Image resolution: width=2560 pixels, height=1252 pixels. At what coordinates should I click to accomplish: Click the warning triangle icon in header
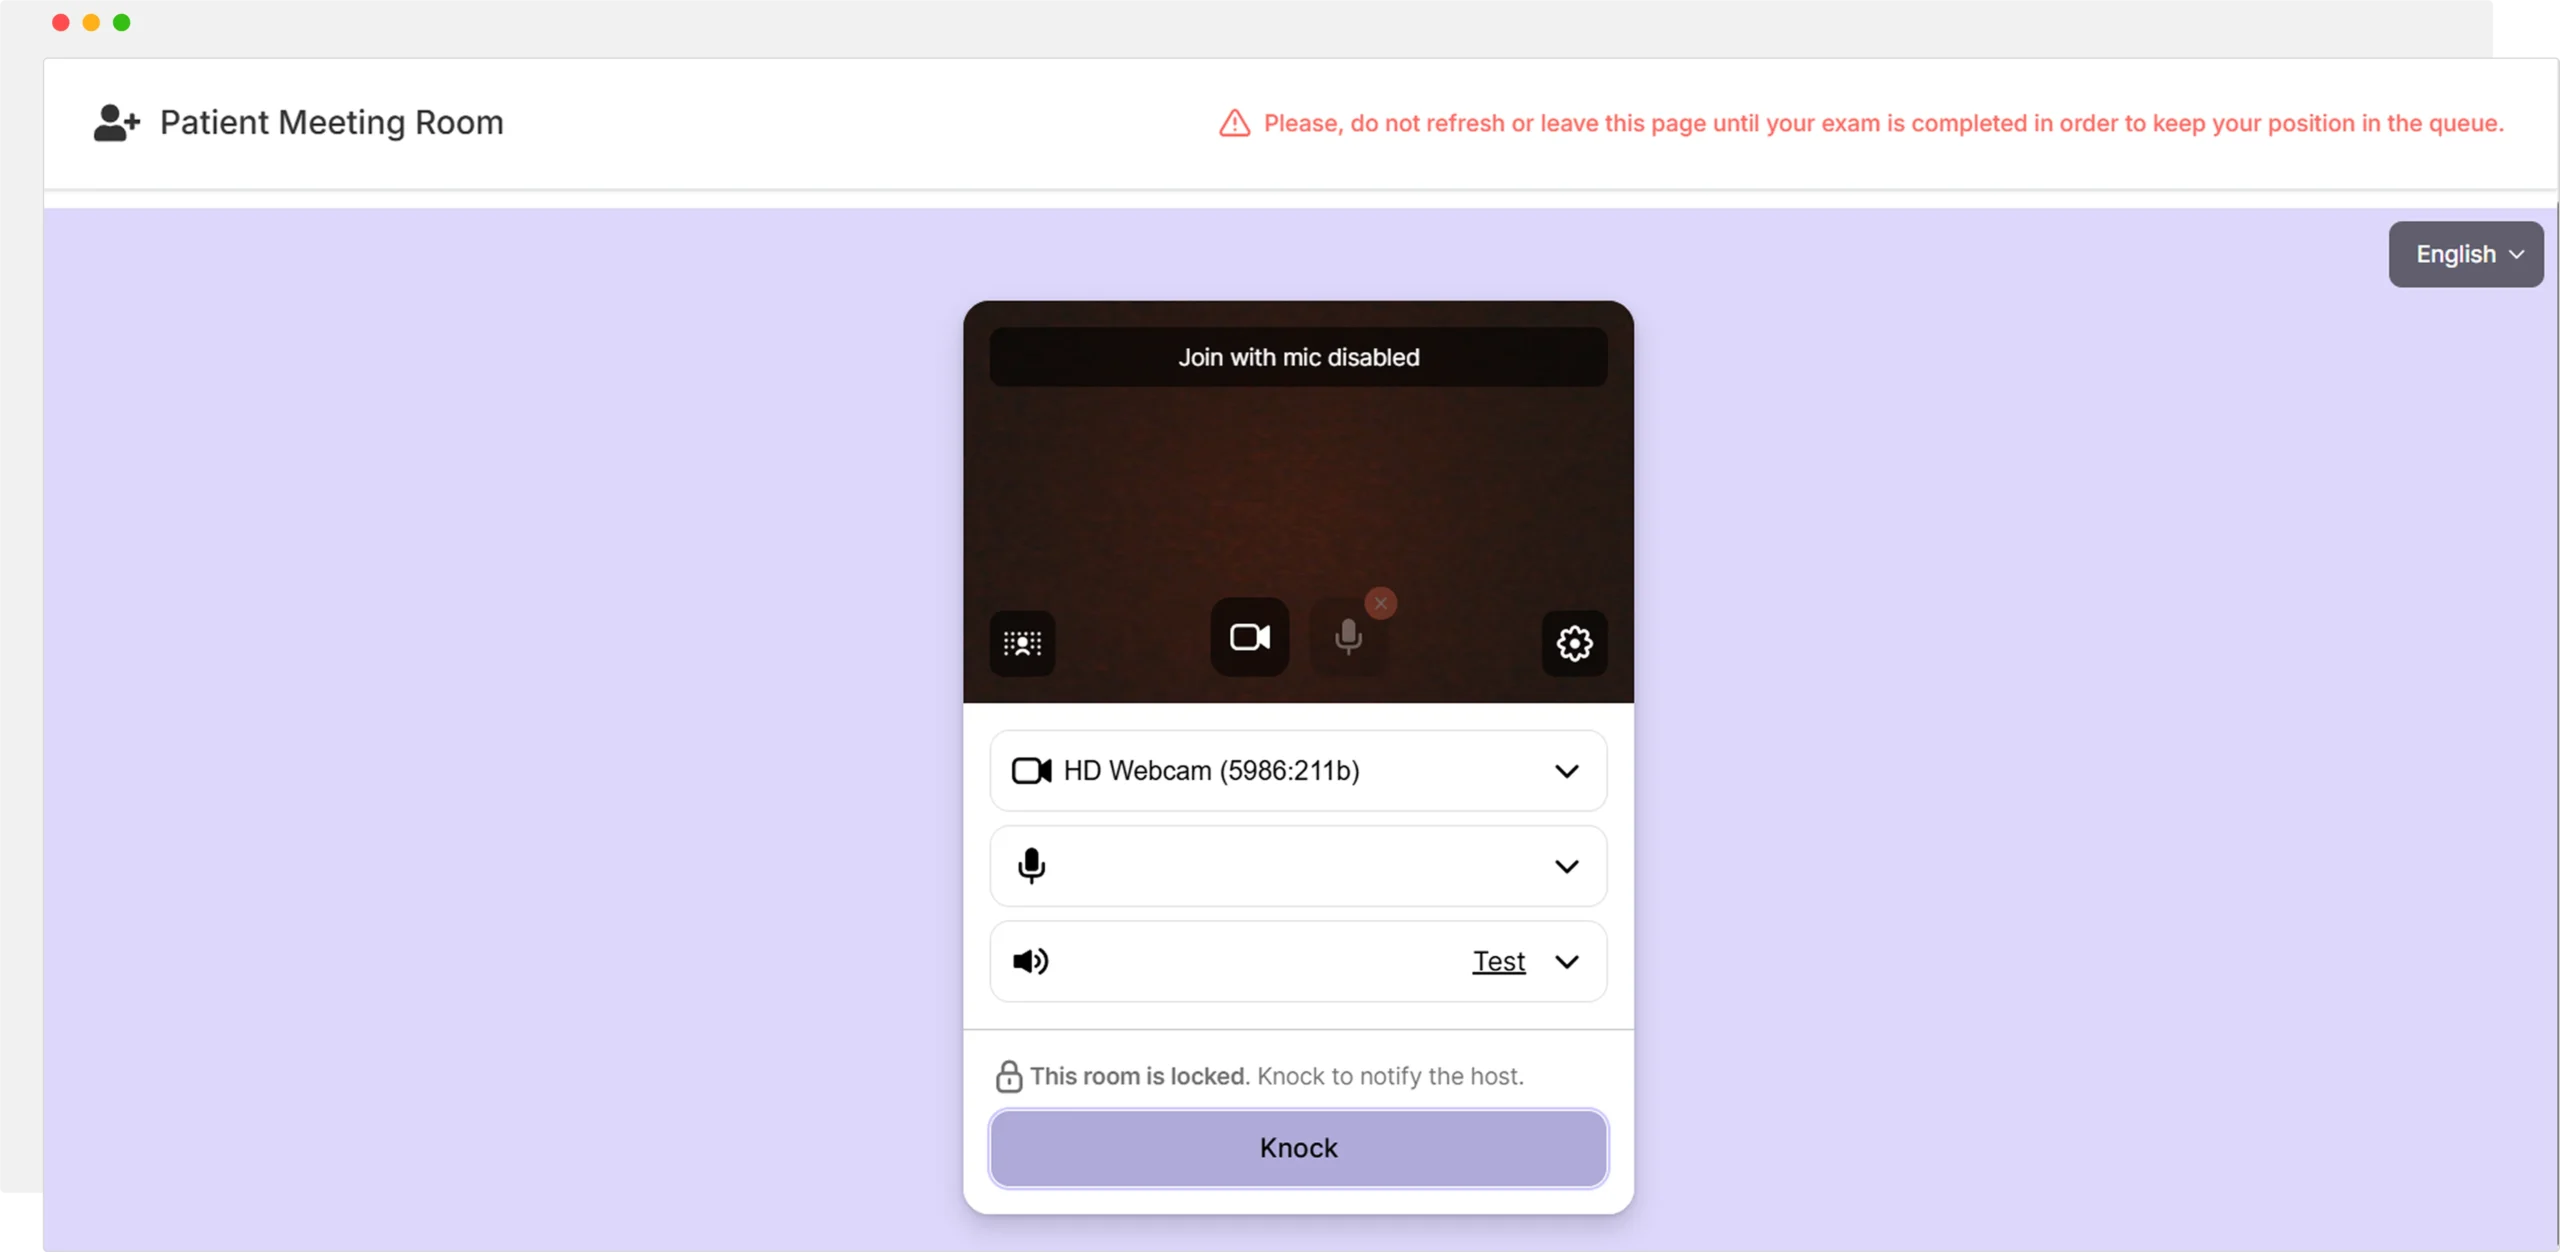point(1234,123)
